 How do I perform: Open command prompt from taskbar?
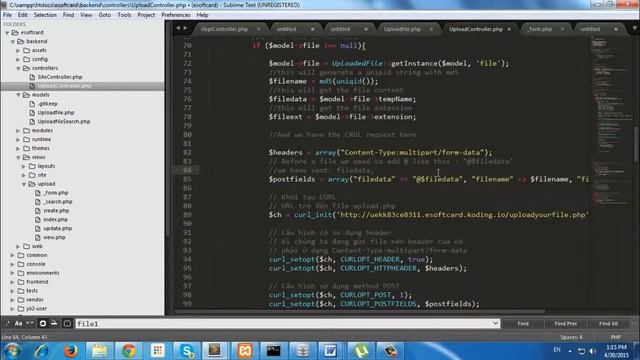pos(273,351)
